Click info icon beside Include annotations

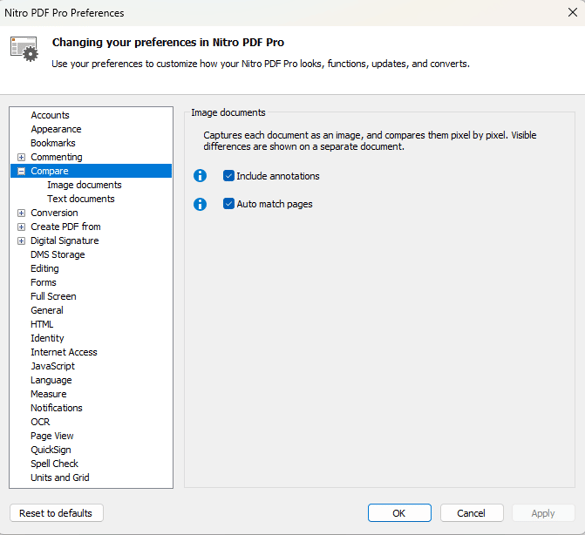(x=200, y=176)
